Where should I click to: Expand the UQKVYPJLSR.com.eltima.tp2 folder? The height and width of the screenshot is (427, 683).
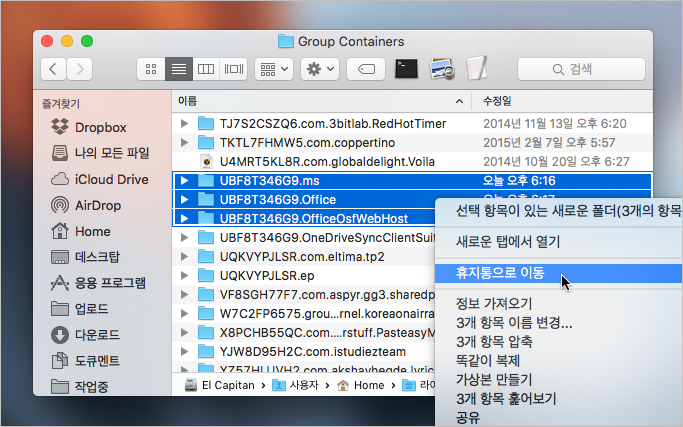point(184,257)
